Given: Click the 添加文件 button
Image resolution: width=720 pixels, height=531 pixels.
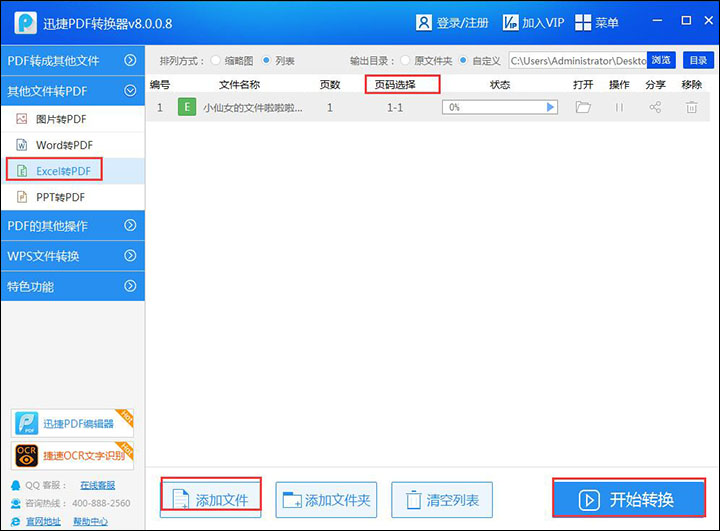Looking at the screenshot, I should point(211,499).
